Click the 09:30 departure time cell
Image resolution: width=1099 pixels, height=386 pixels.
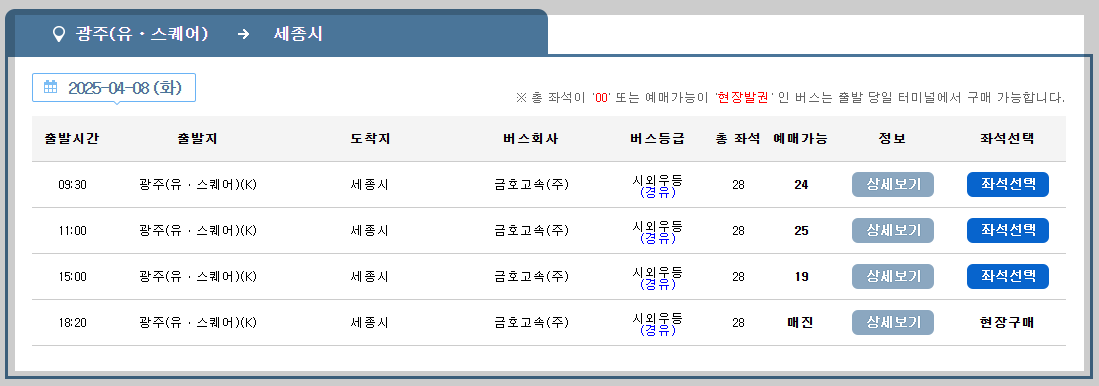[x=72, y=185]
